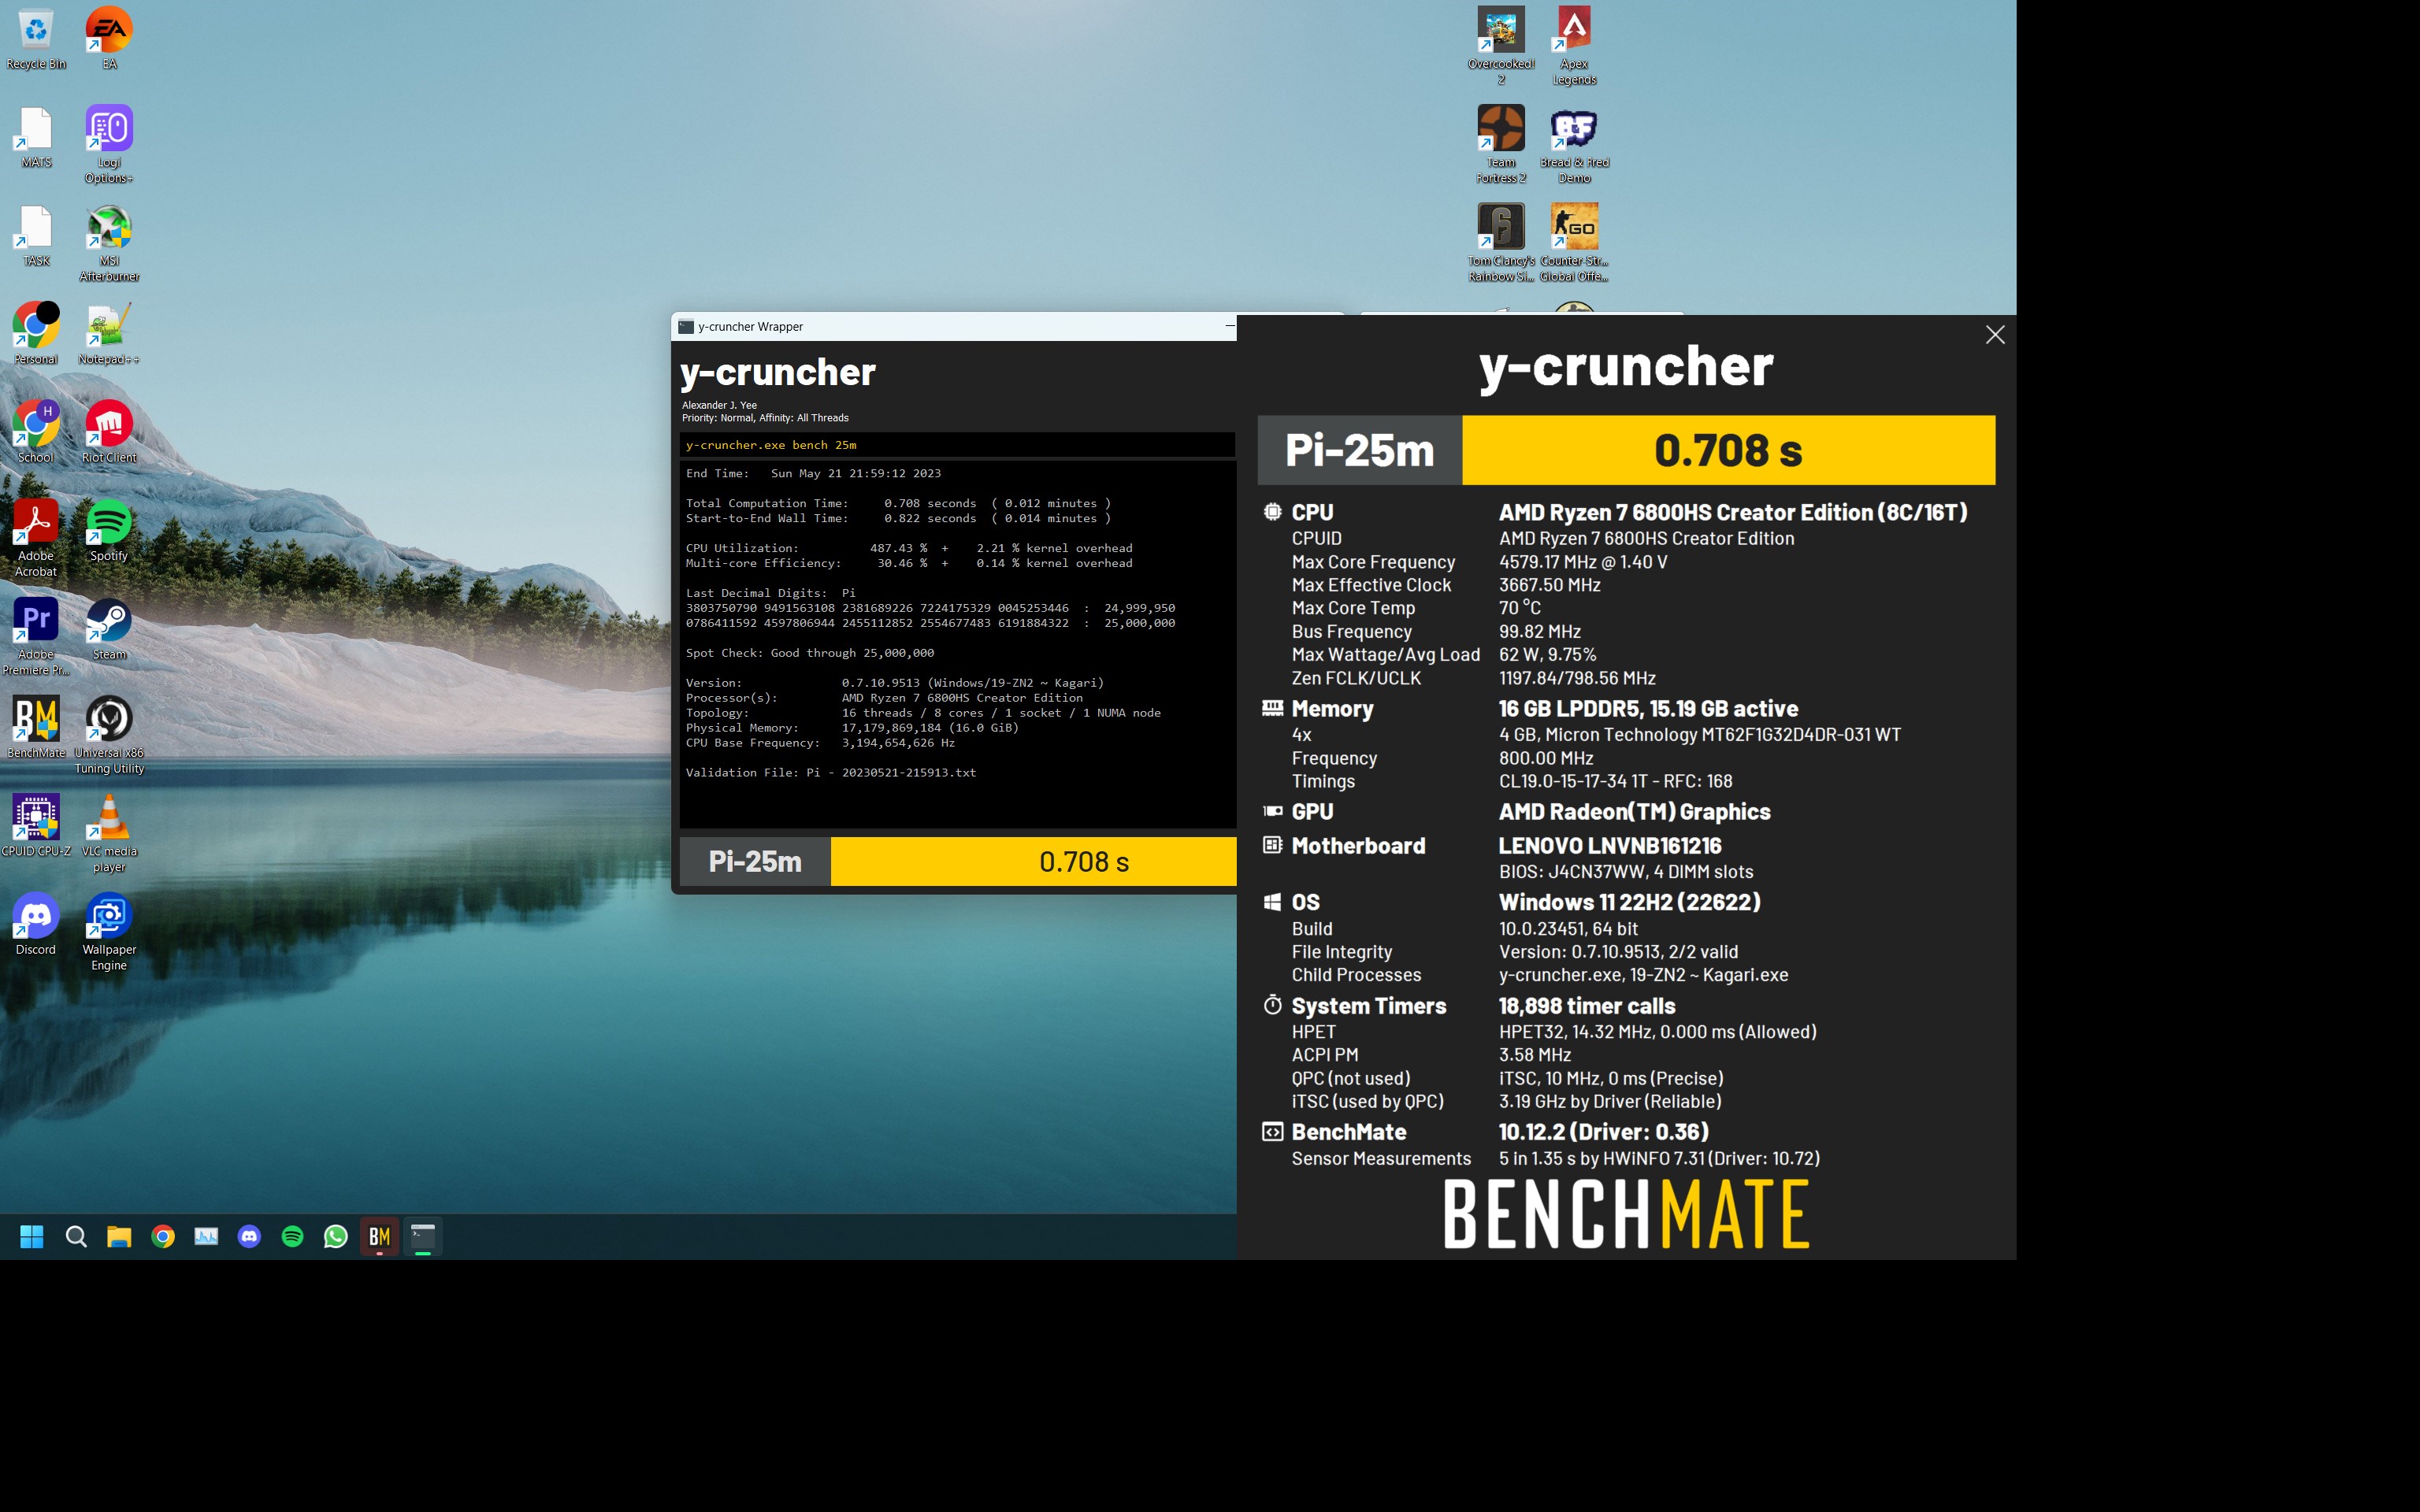Viewport: 2420px width, 1512px height.
Task: Click the BENCHMATE logo at overlay bottom
Action: (1626, 1213)
